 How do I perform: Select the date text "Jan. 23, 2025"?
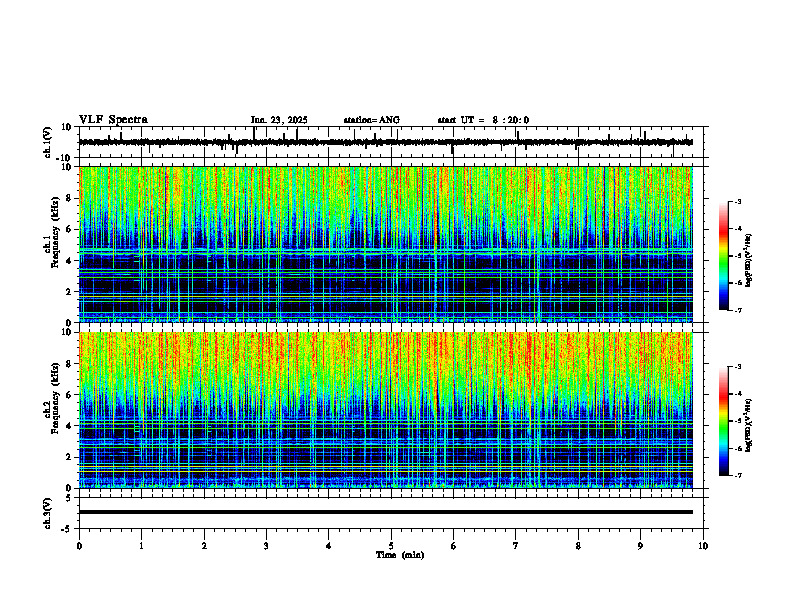tap(279, 120)
